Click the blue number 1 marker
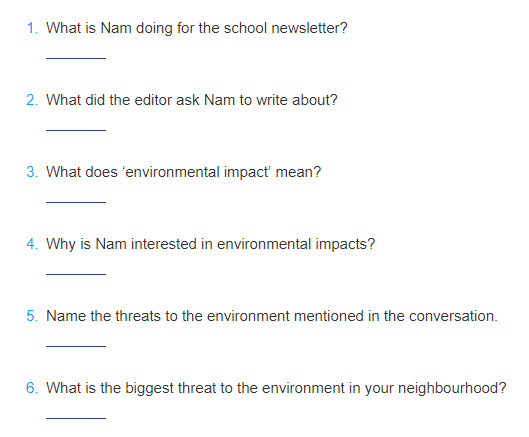529x437 pixels. pyautogui.click(x=32, y=28)
